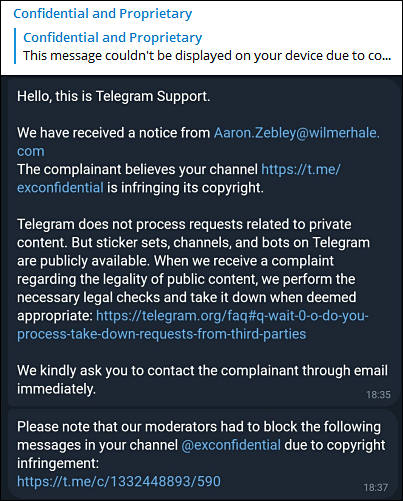This screenshot has width=403, height=501.
Task: Click the top Confidential and Proprietary header
Action: point(103,14)
